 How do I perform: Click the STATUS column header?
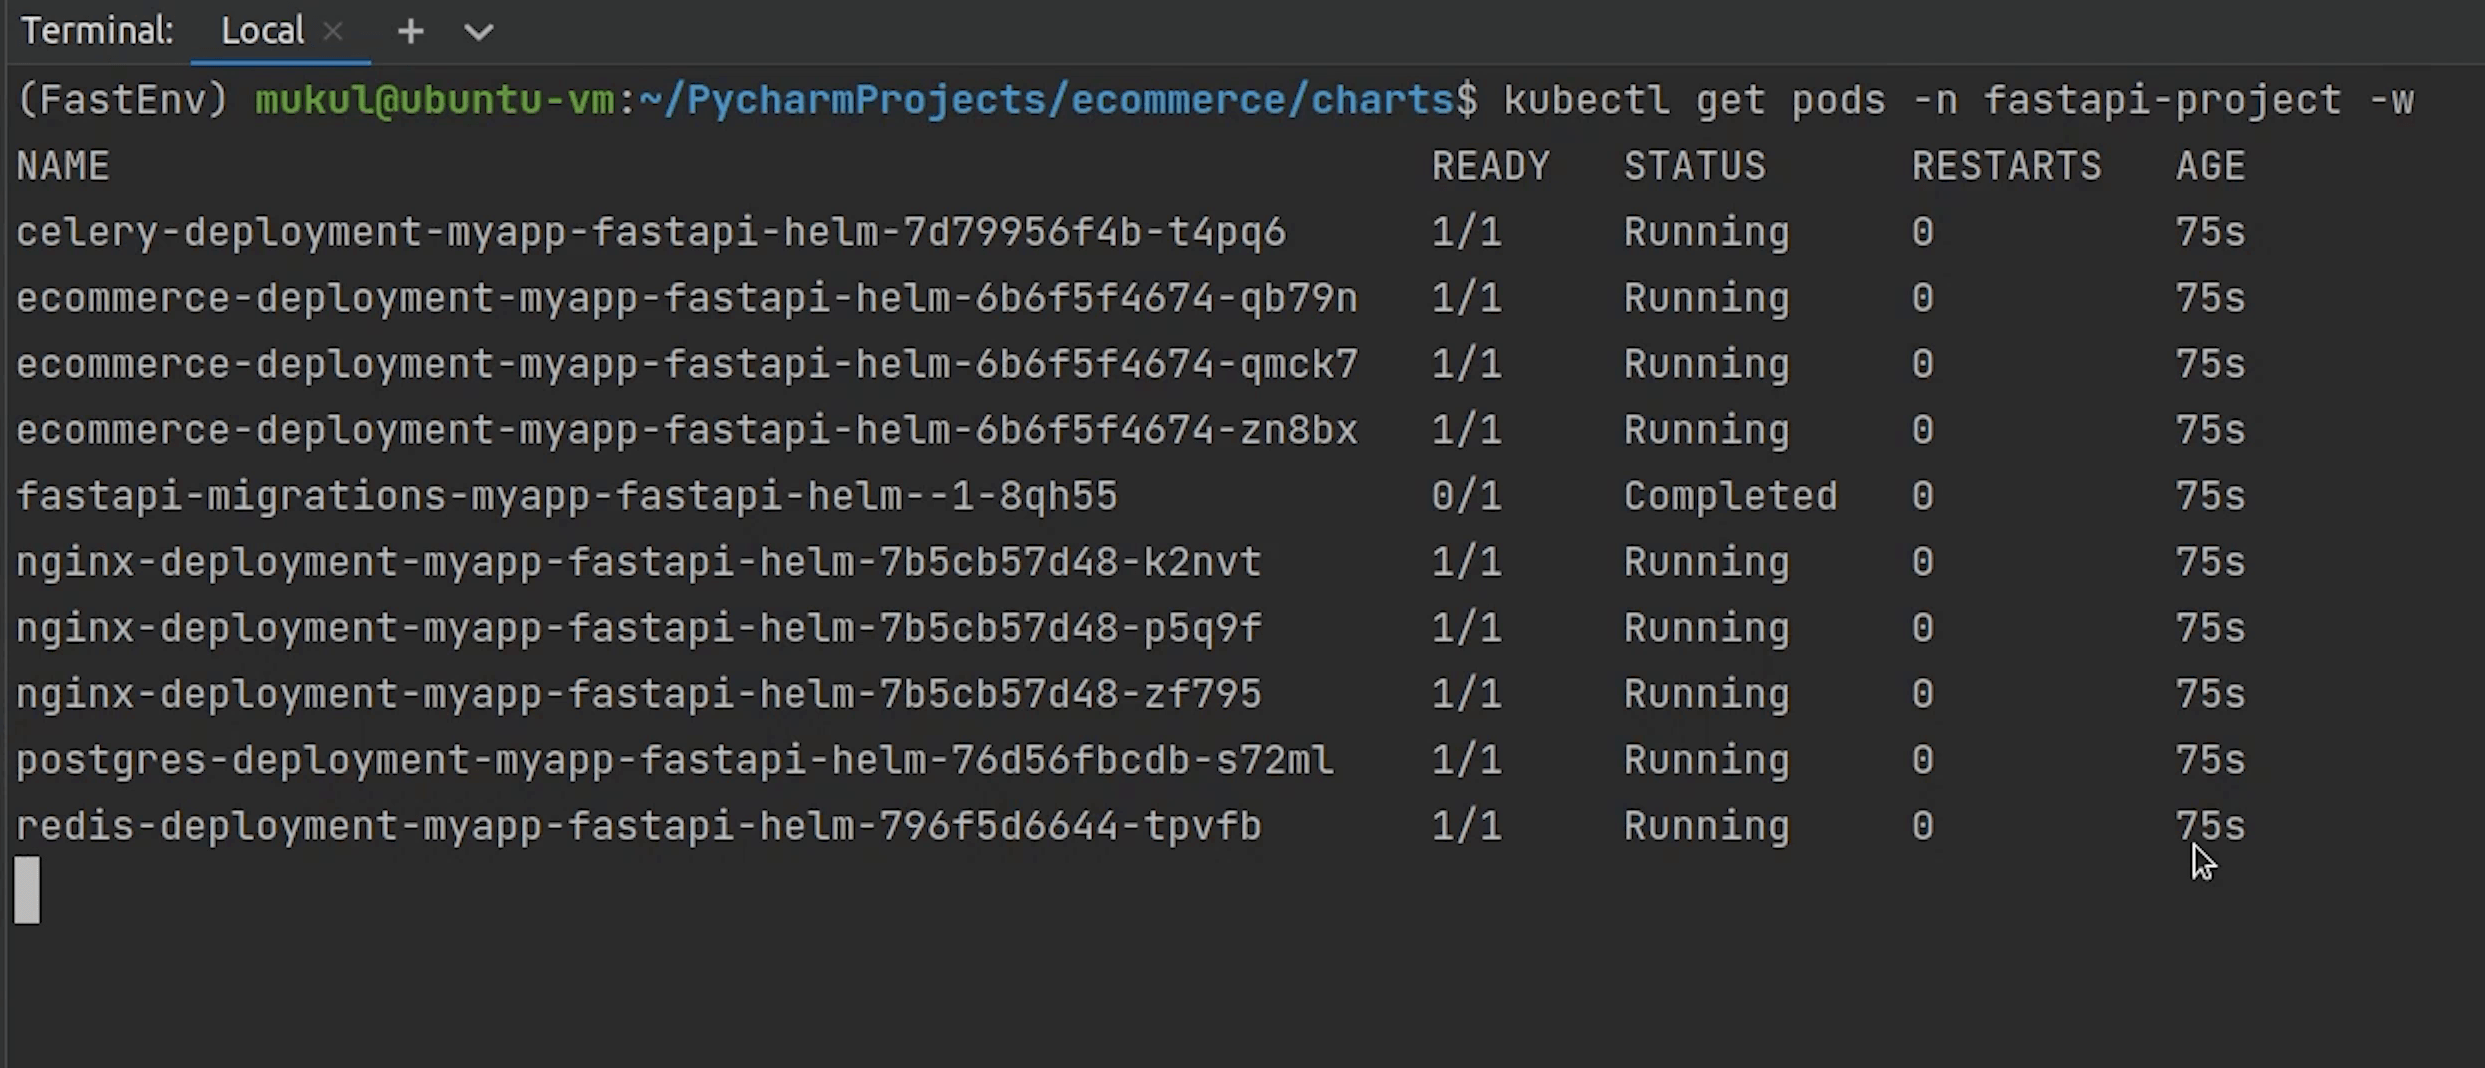coord(1694,166)
